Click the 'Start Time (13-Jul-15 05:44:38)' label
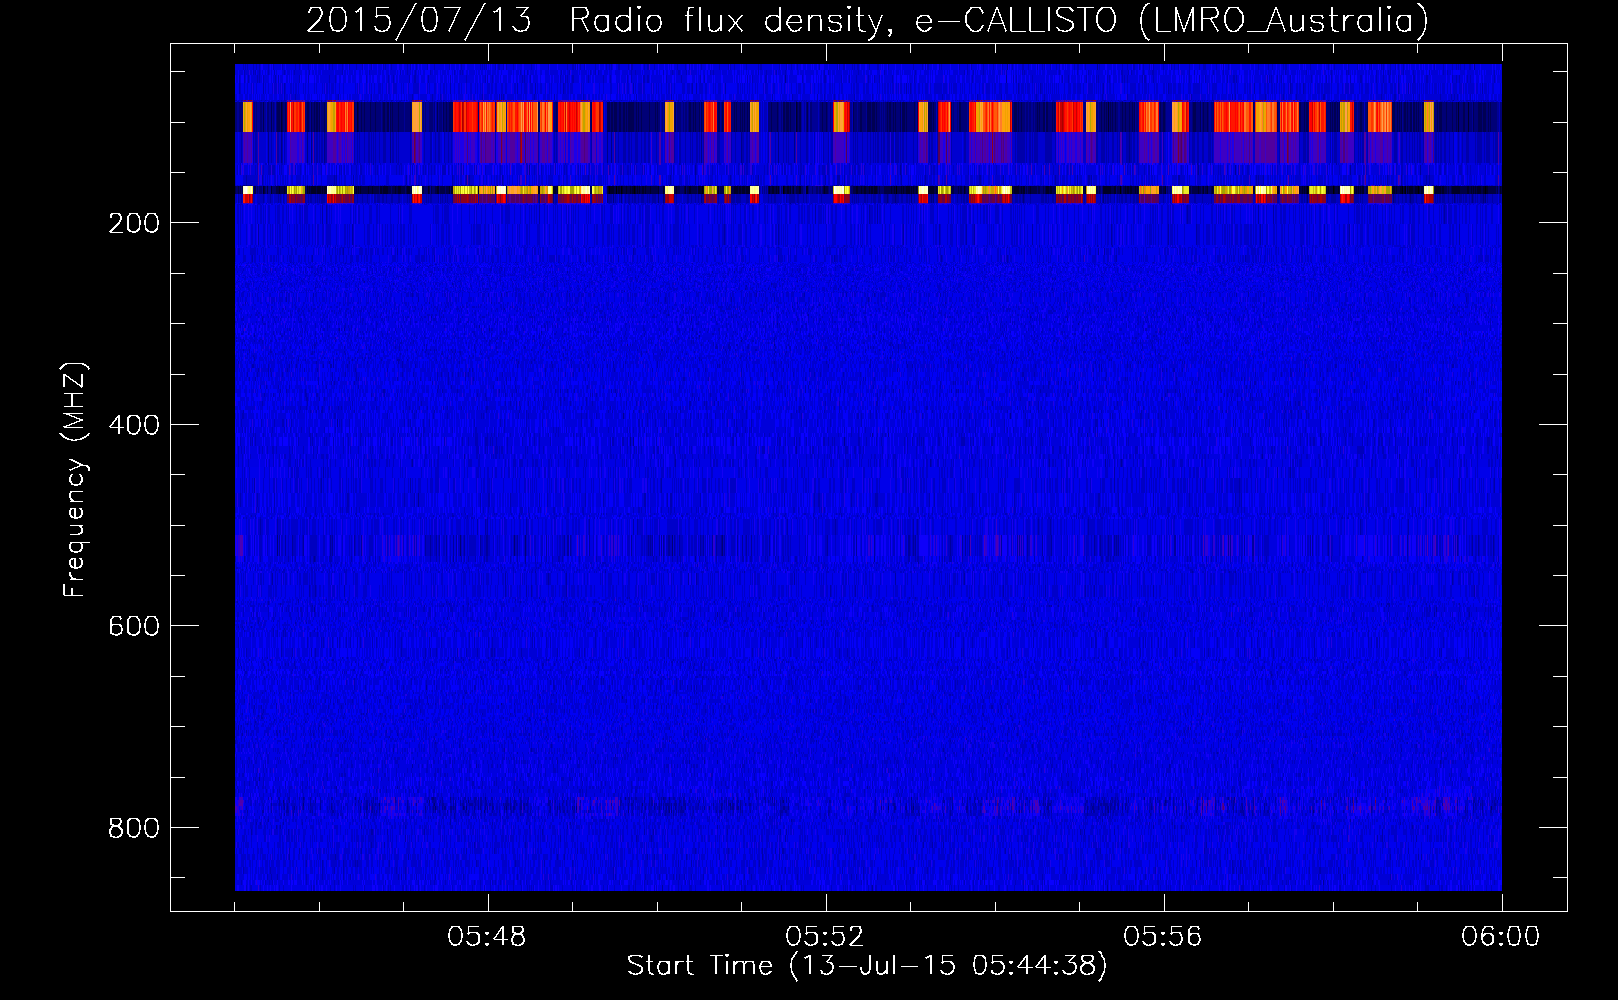Screen dimensions: 1618x1000 867,966
